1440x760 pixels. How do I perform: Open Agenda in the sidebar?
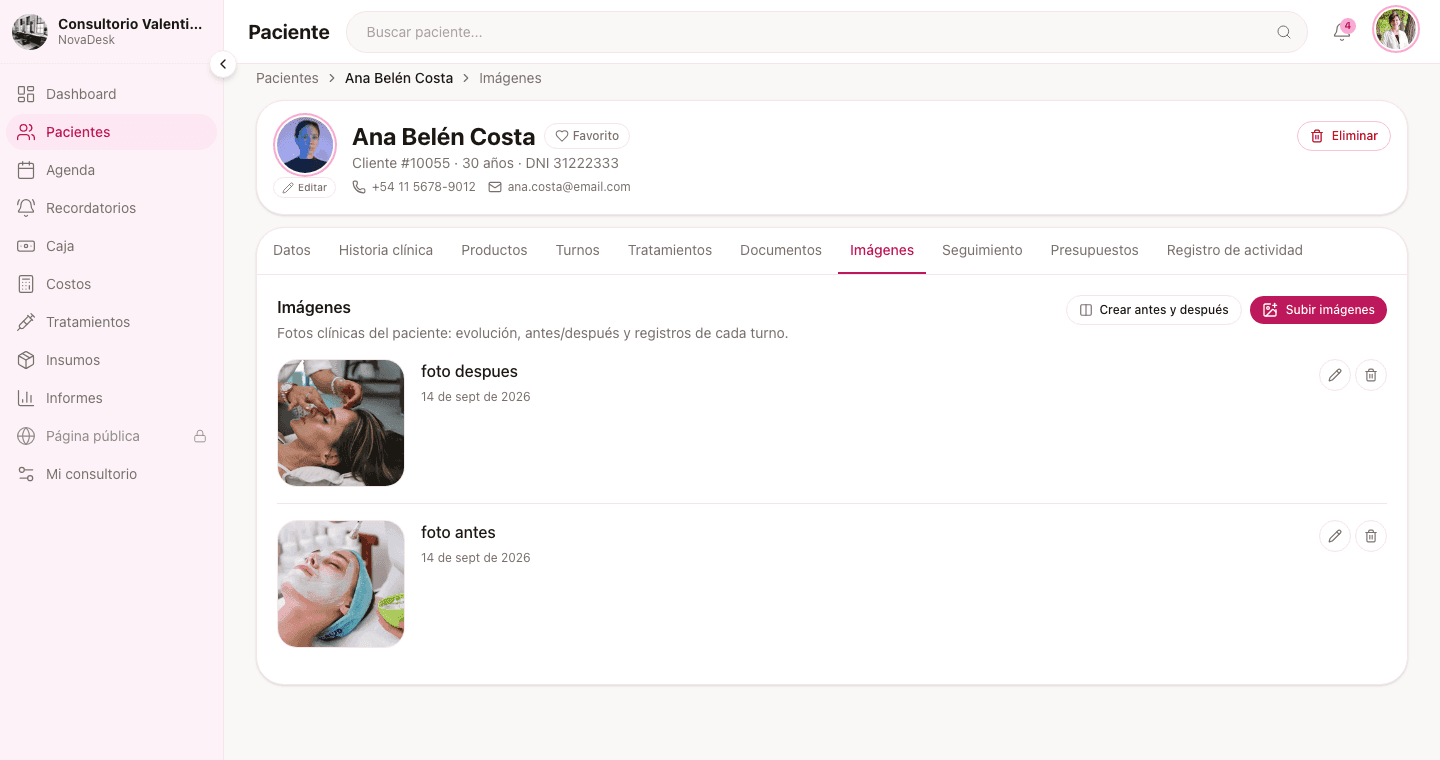tap(111, 170)
